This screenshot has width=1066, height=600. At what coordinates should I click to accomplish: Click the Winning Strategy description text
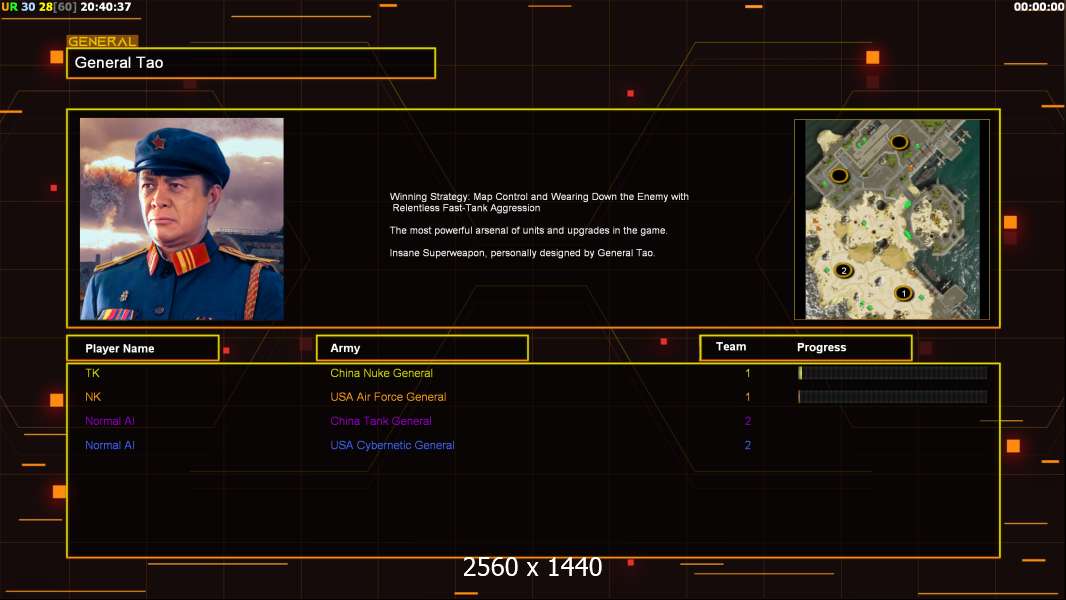[x=539, y=202]
